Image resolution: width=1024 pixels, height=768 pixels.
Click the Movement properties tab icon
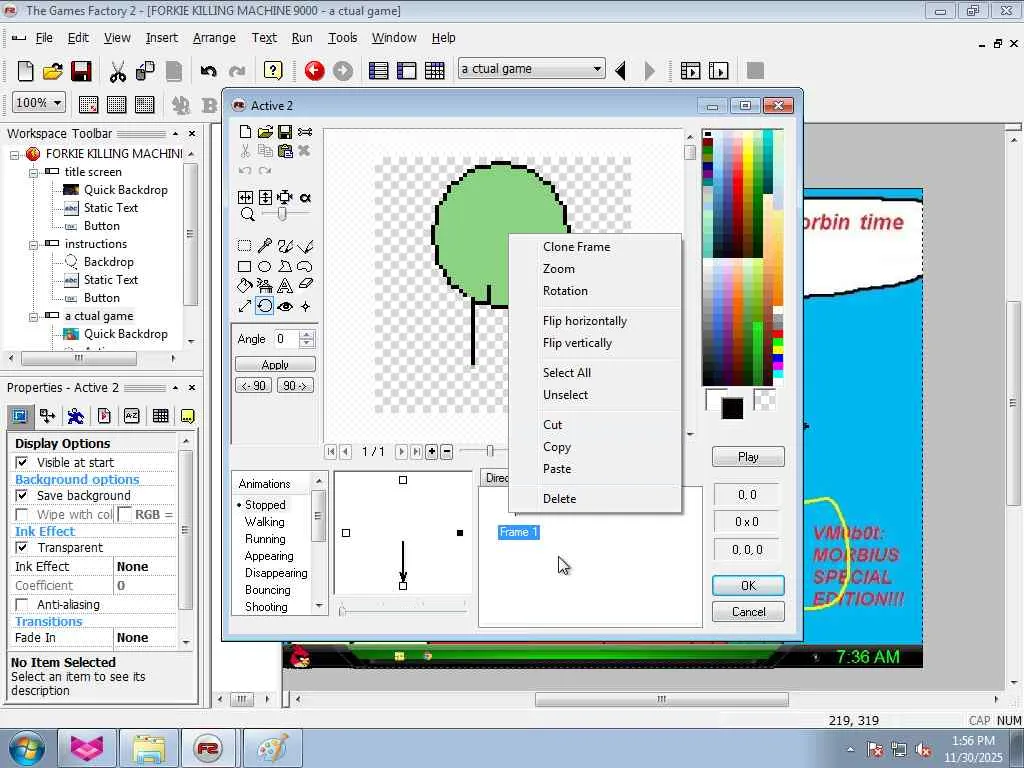pos(47,416)
